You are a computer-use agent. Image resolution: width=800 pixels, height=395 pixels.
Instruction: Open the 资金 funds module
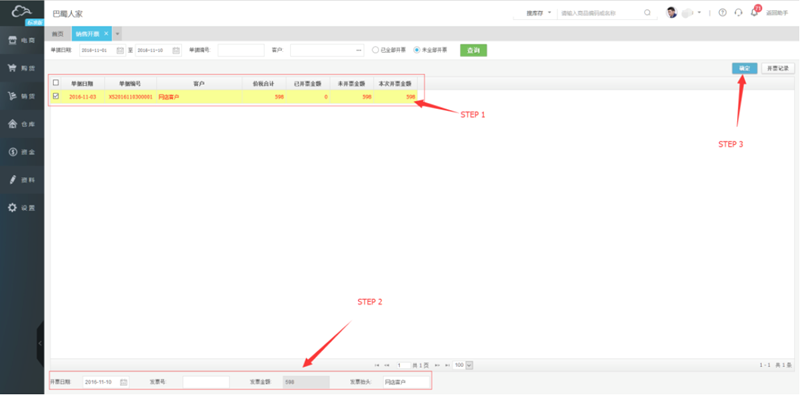(x=22, y=152)
